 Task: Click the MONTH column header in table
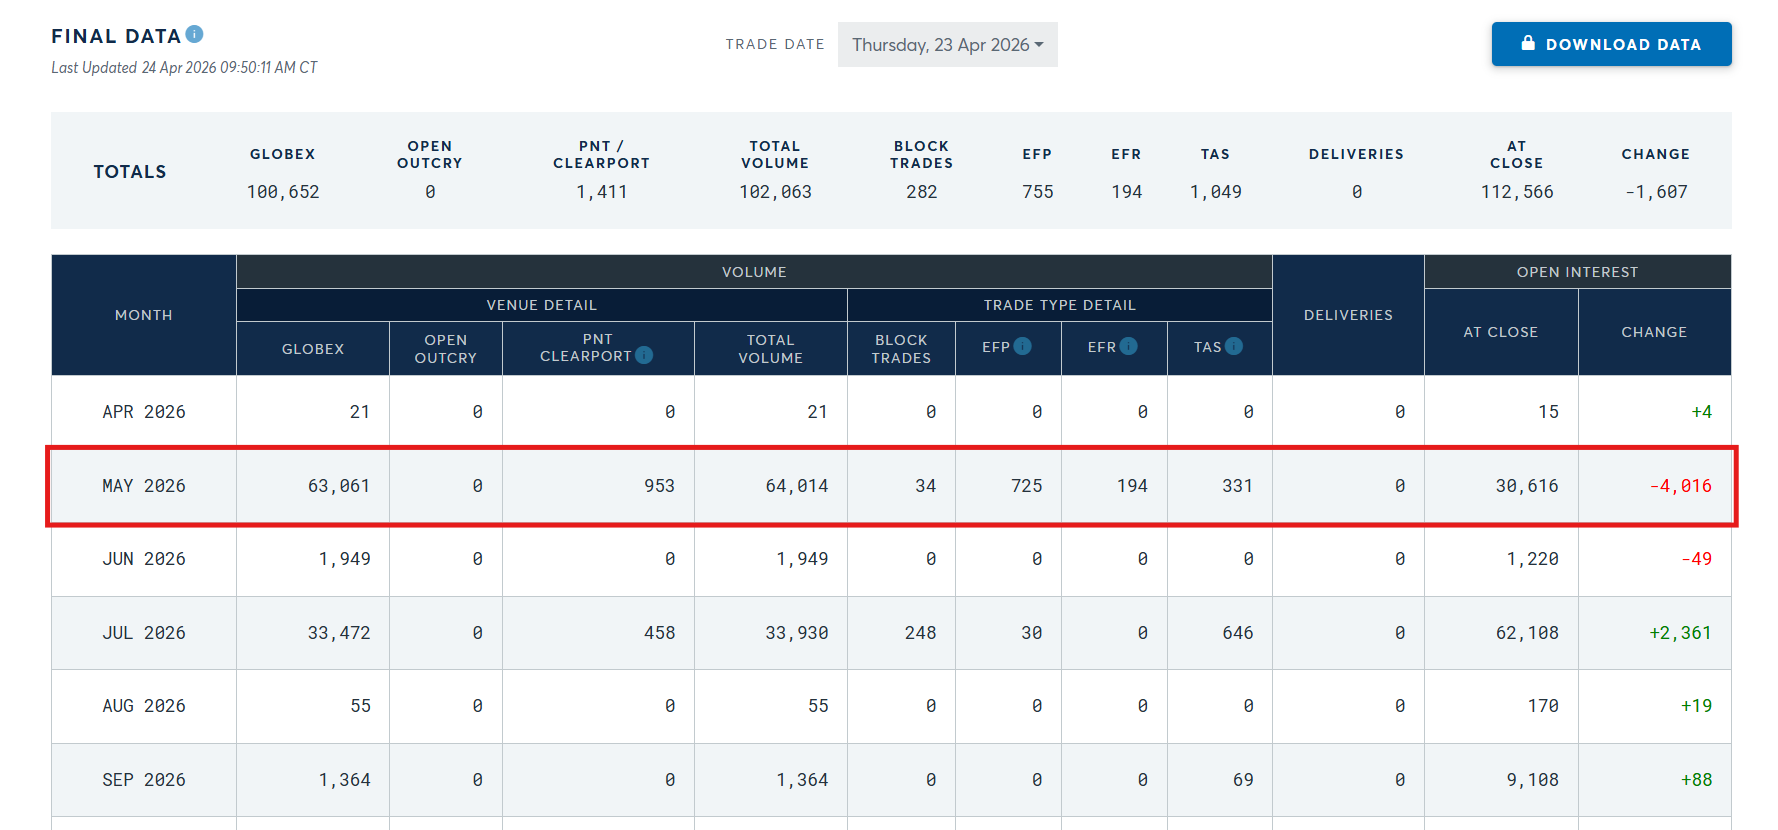coord(144,315)
